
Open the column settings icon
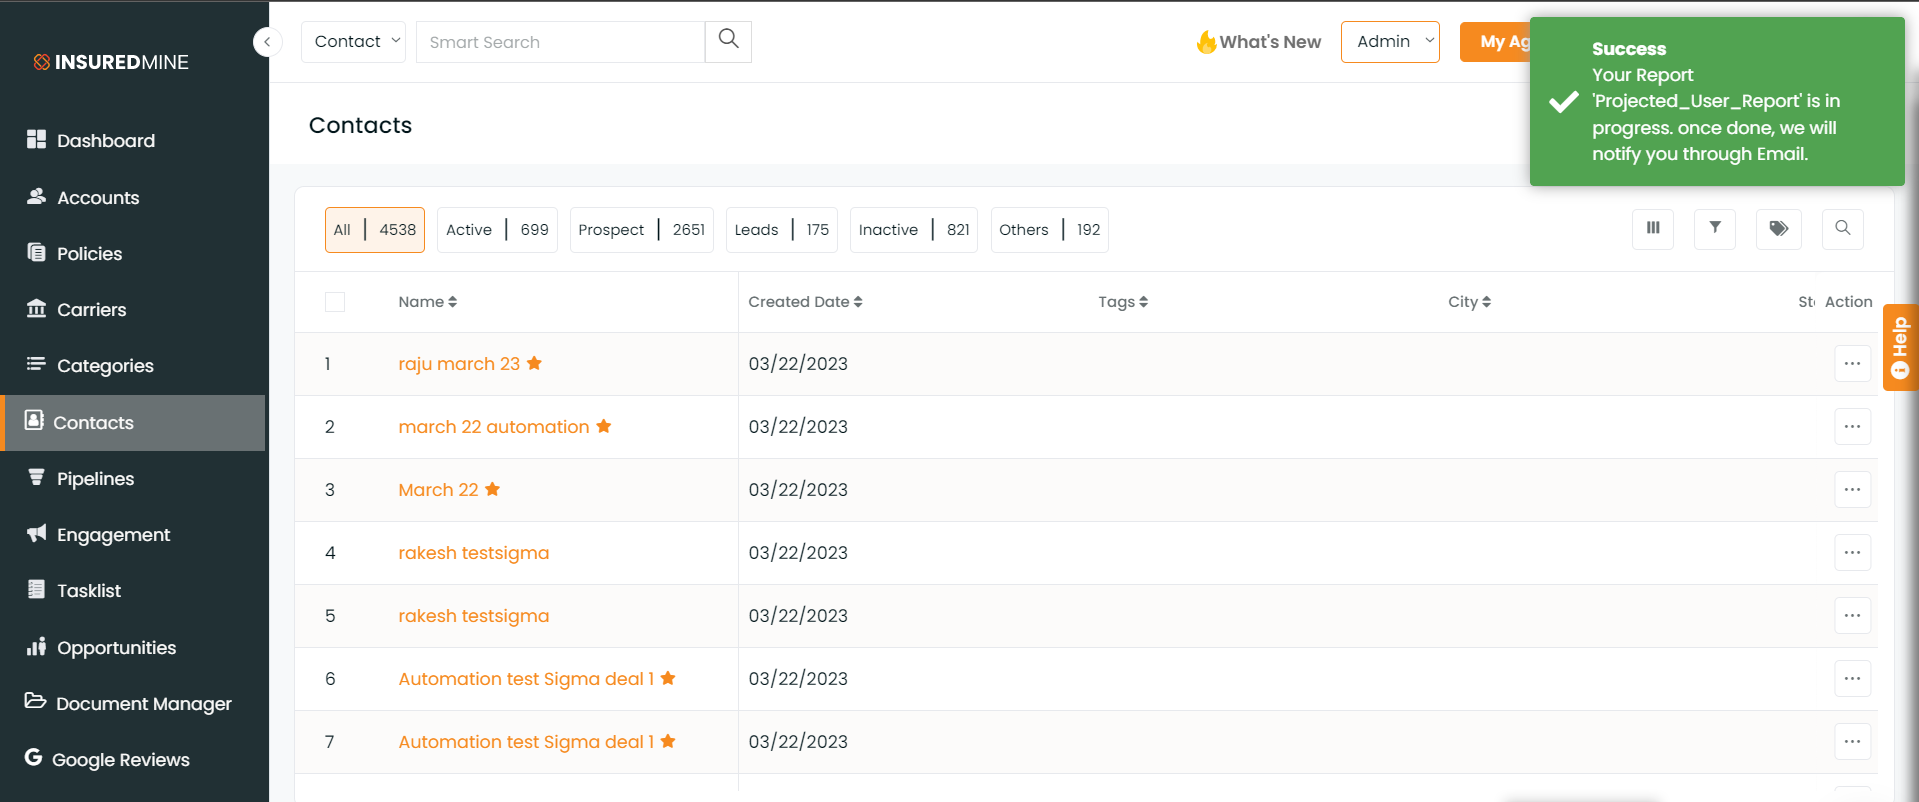(1653, 229)
